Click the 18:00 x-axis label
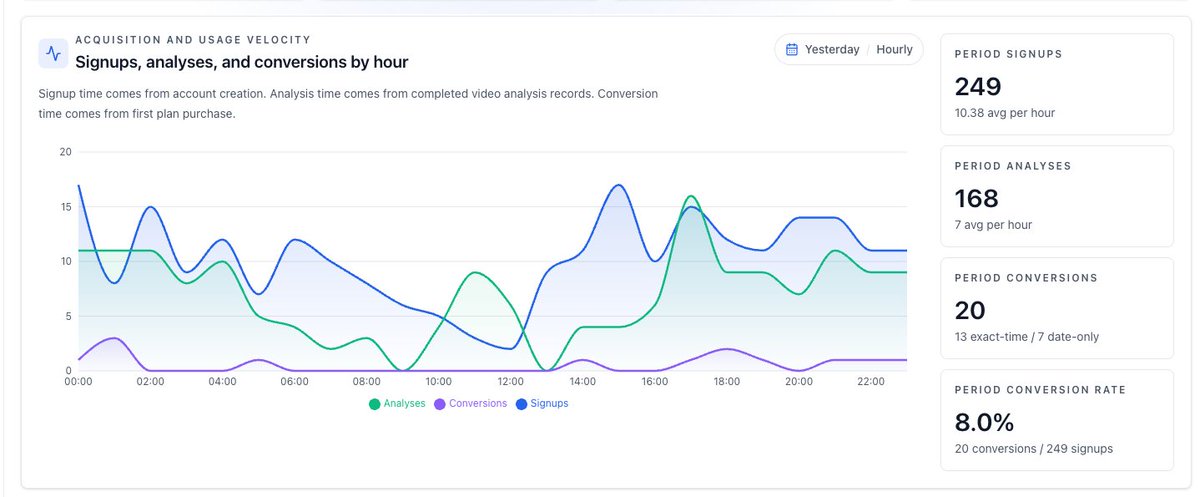 726,382
